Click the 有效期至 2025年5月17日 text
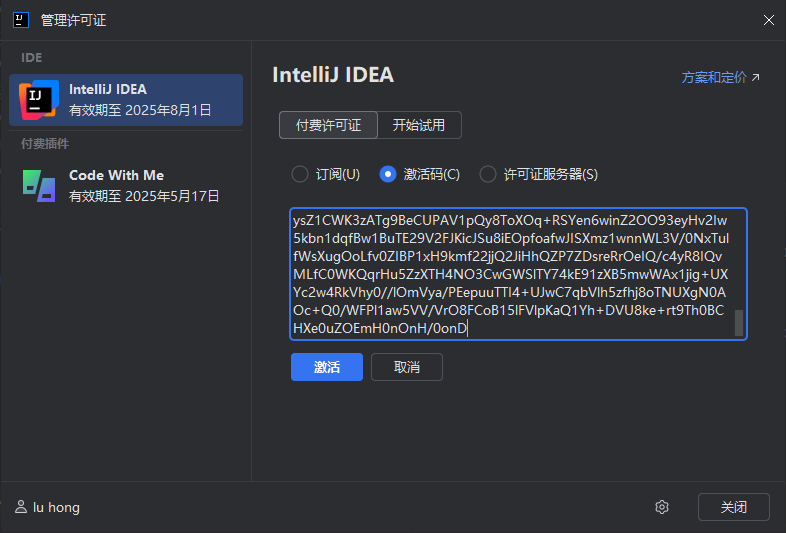The width and height of the screenshot is (786, 533). (x=144, y=196)
